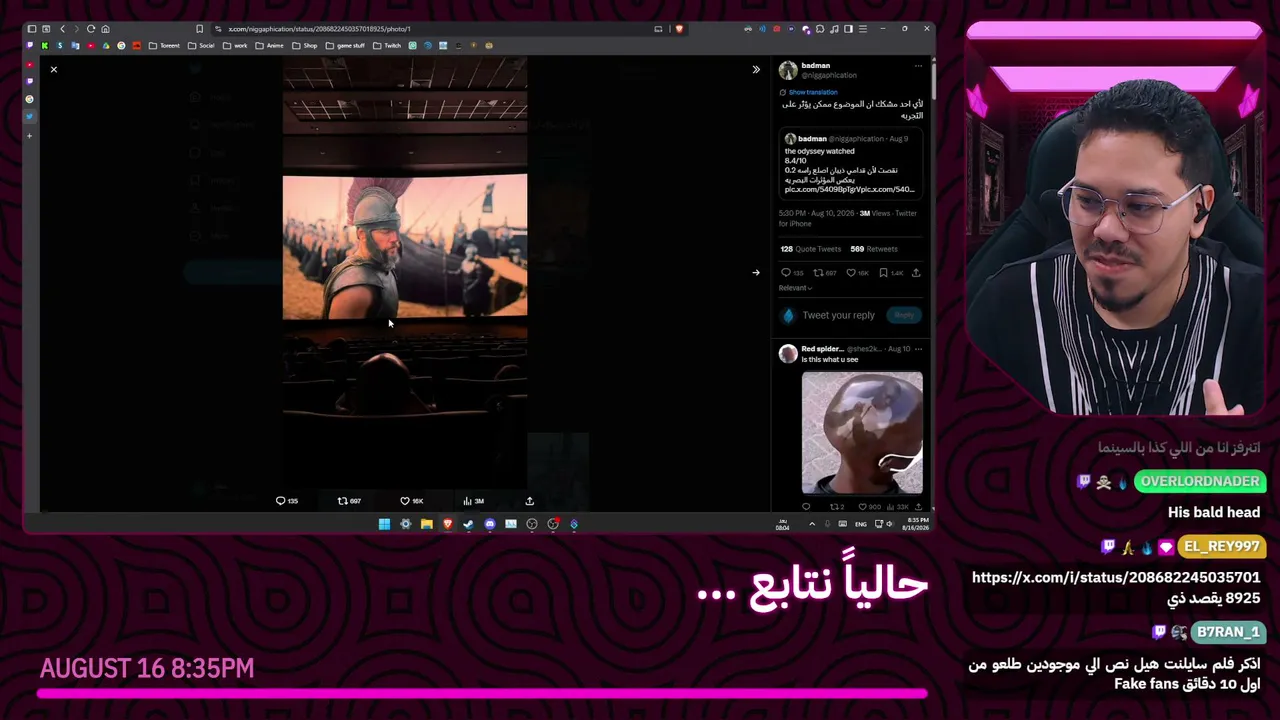Open the tab list button in browser
Image resolution: width=1280 pixels, height=720 pixels.
[x=46, y=29]
